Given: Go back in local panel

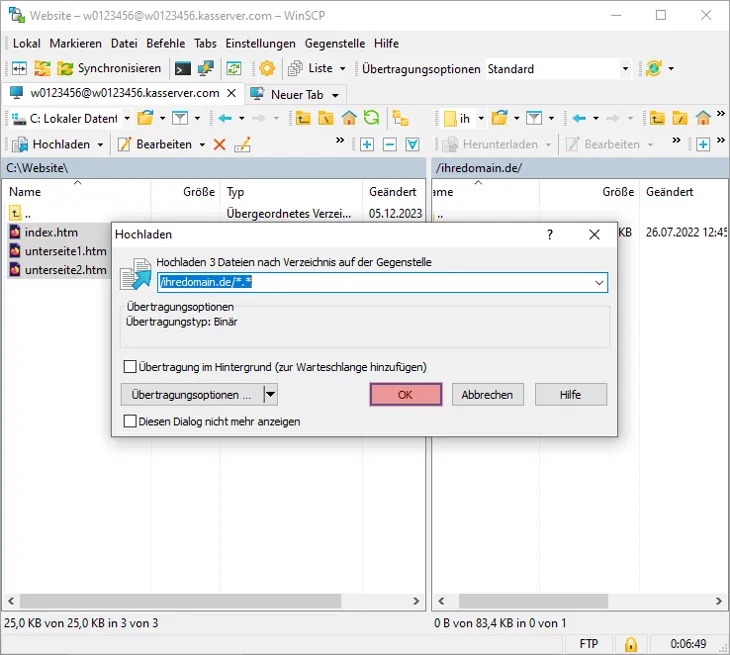Looking at the screenshot, I should 224,118.
